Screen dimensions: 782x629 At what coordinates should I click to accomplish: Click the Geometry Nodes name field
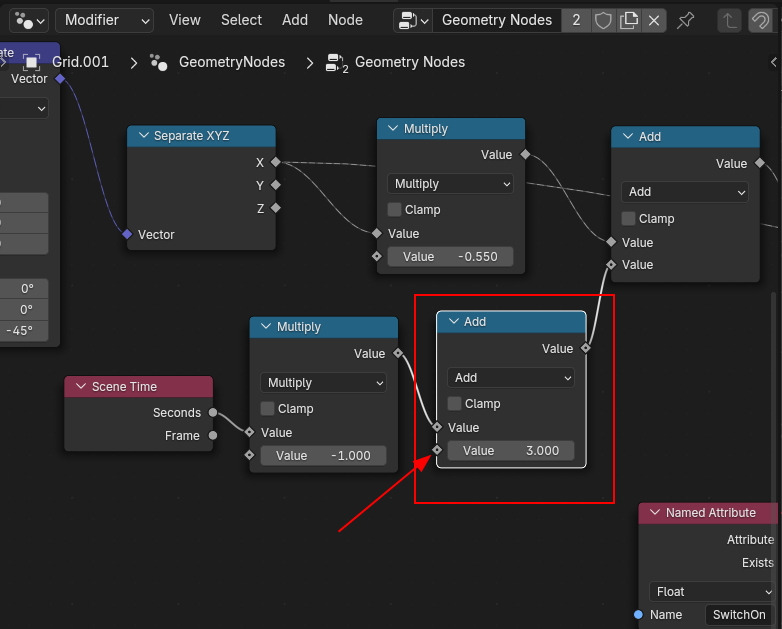(497, 20)
